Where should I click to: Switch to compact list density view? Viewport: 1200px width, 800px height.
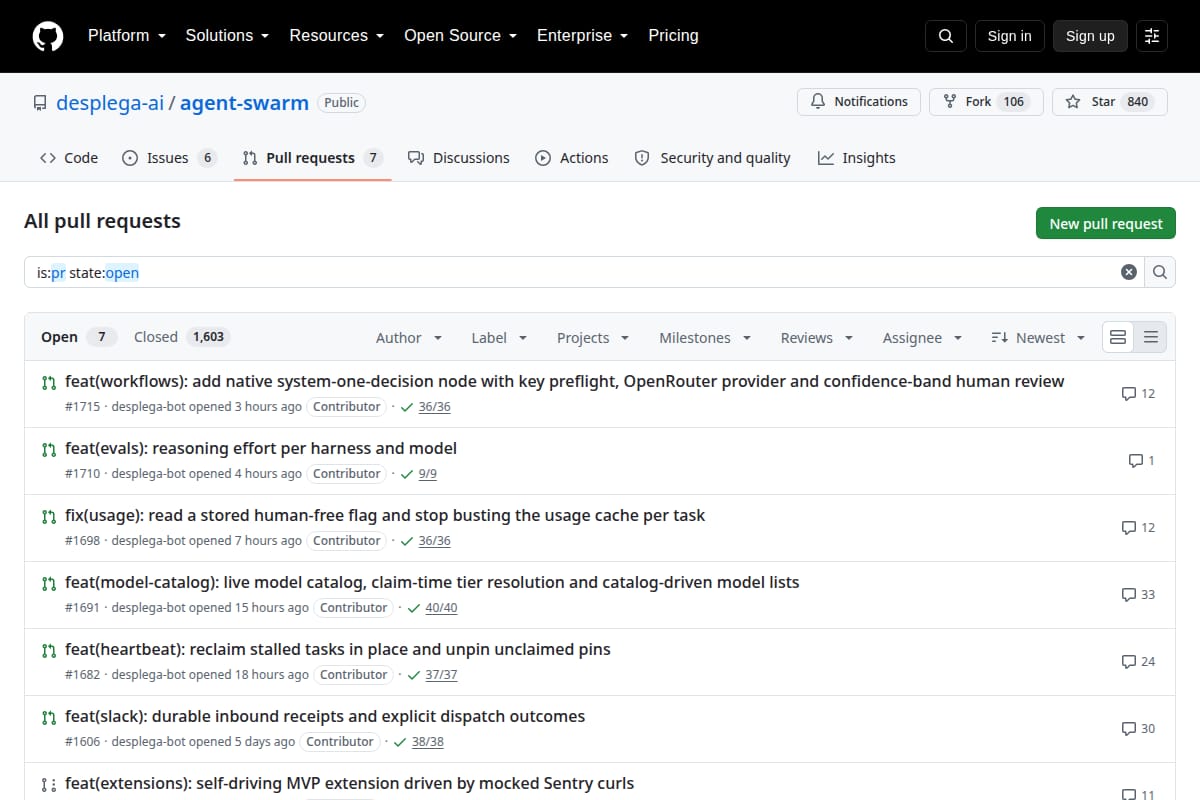point(1150,338)
